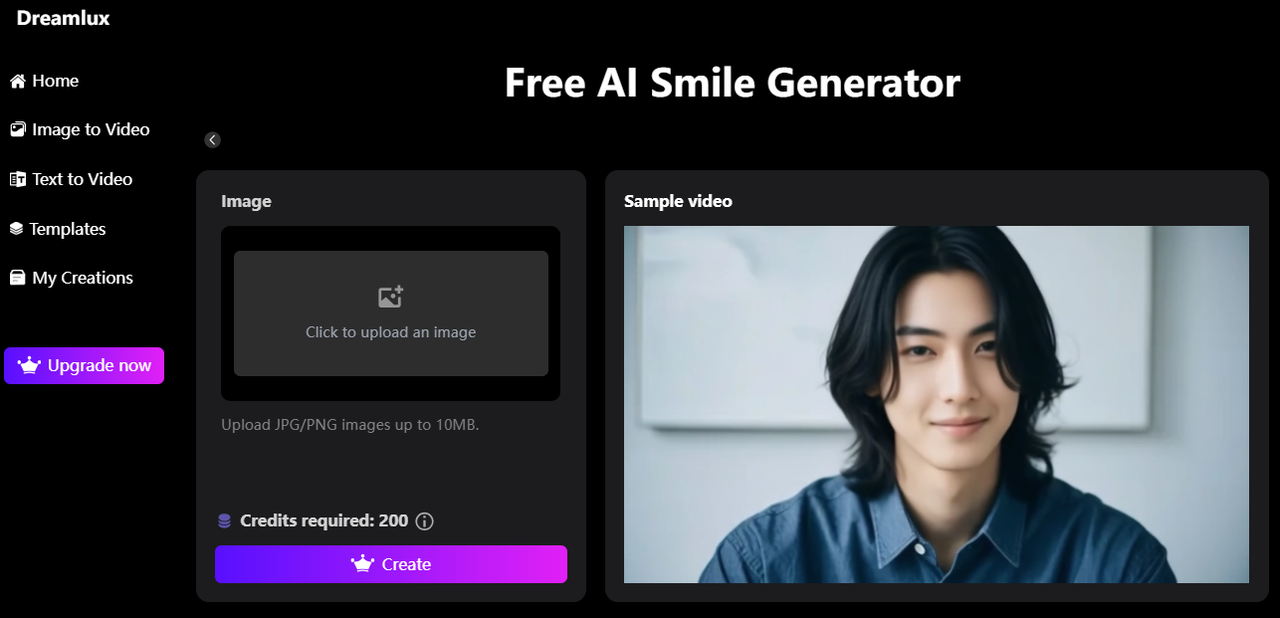
Task: Click the Upgrade now button
Action: (x=84, y=366)
